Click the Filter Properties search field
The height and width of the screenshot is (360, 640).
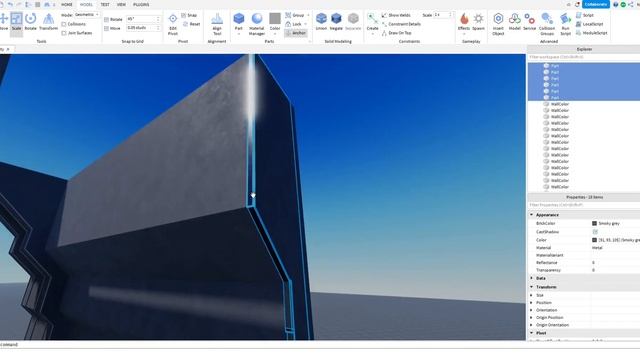584,205
